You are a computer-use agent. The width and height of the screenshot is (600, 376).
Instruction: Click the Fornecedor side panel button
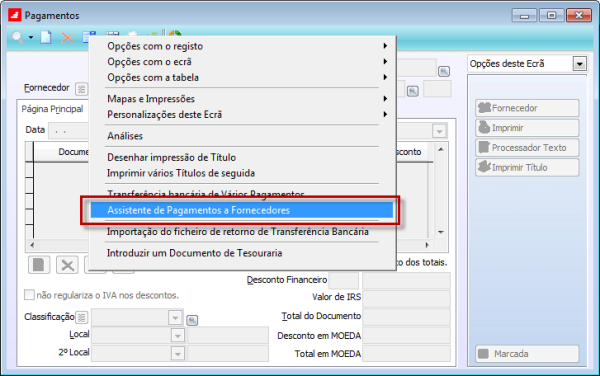[527, 108]
